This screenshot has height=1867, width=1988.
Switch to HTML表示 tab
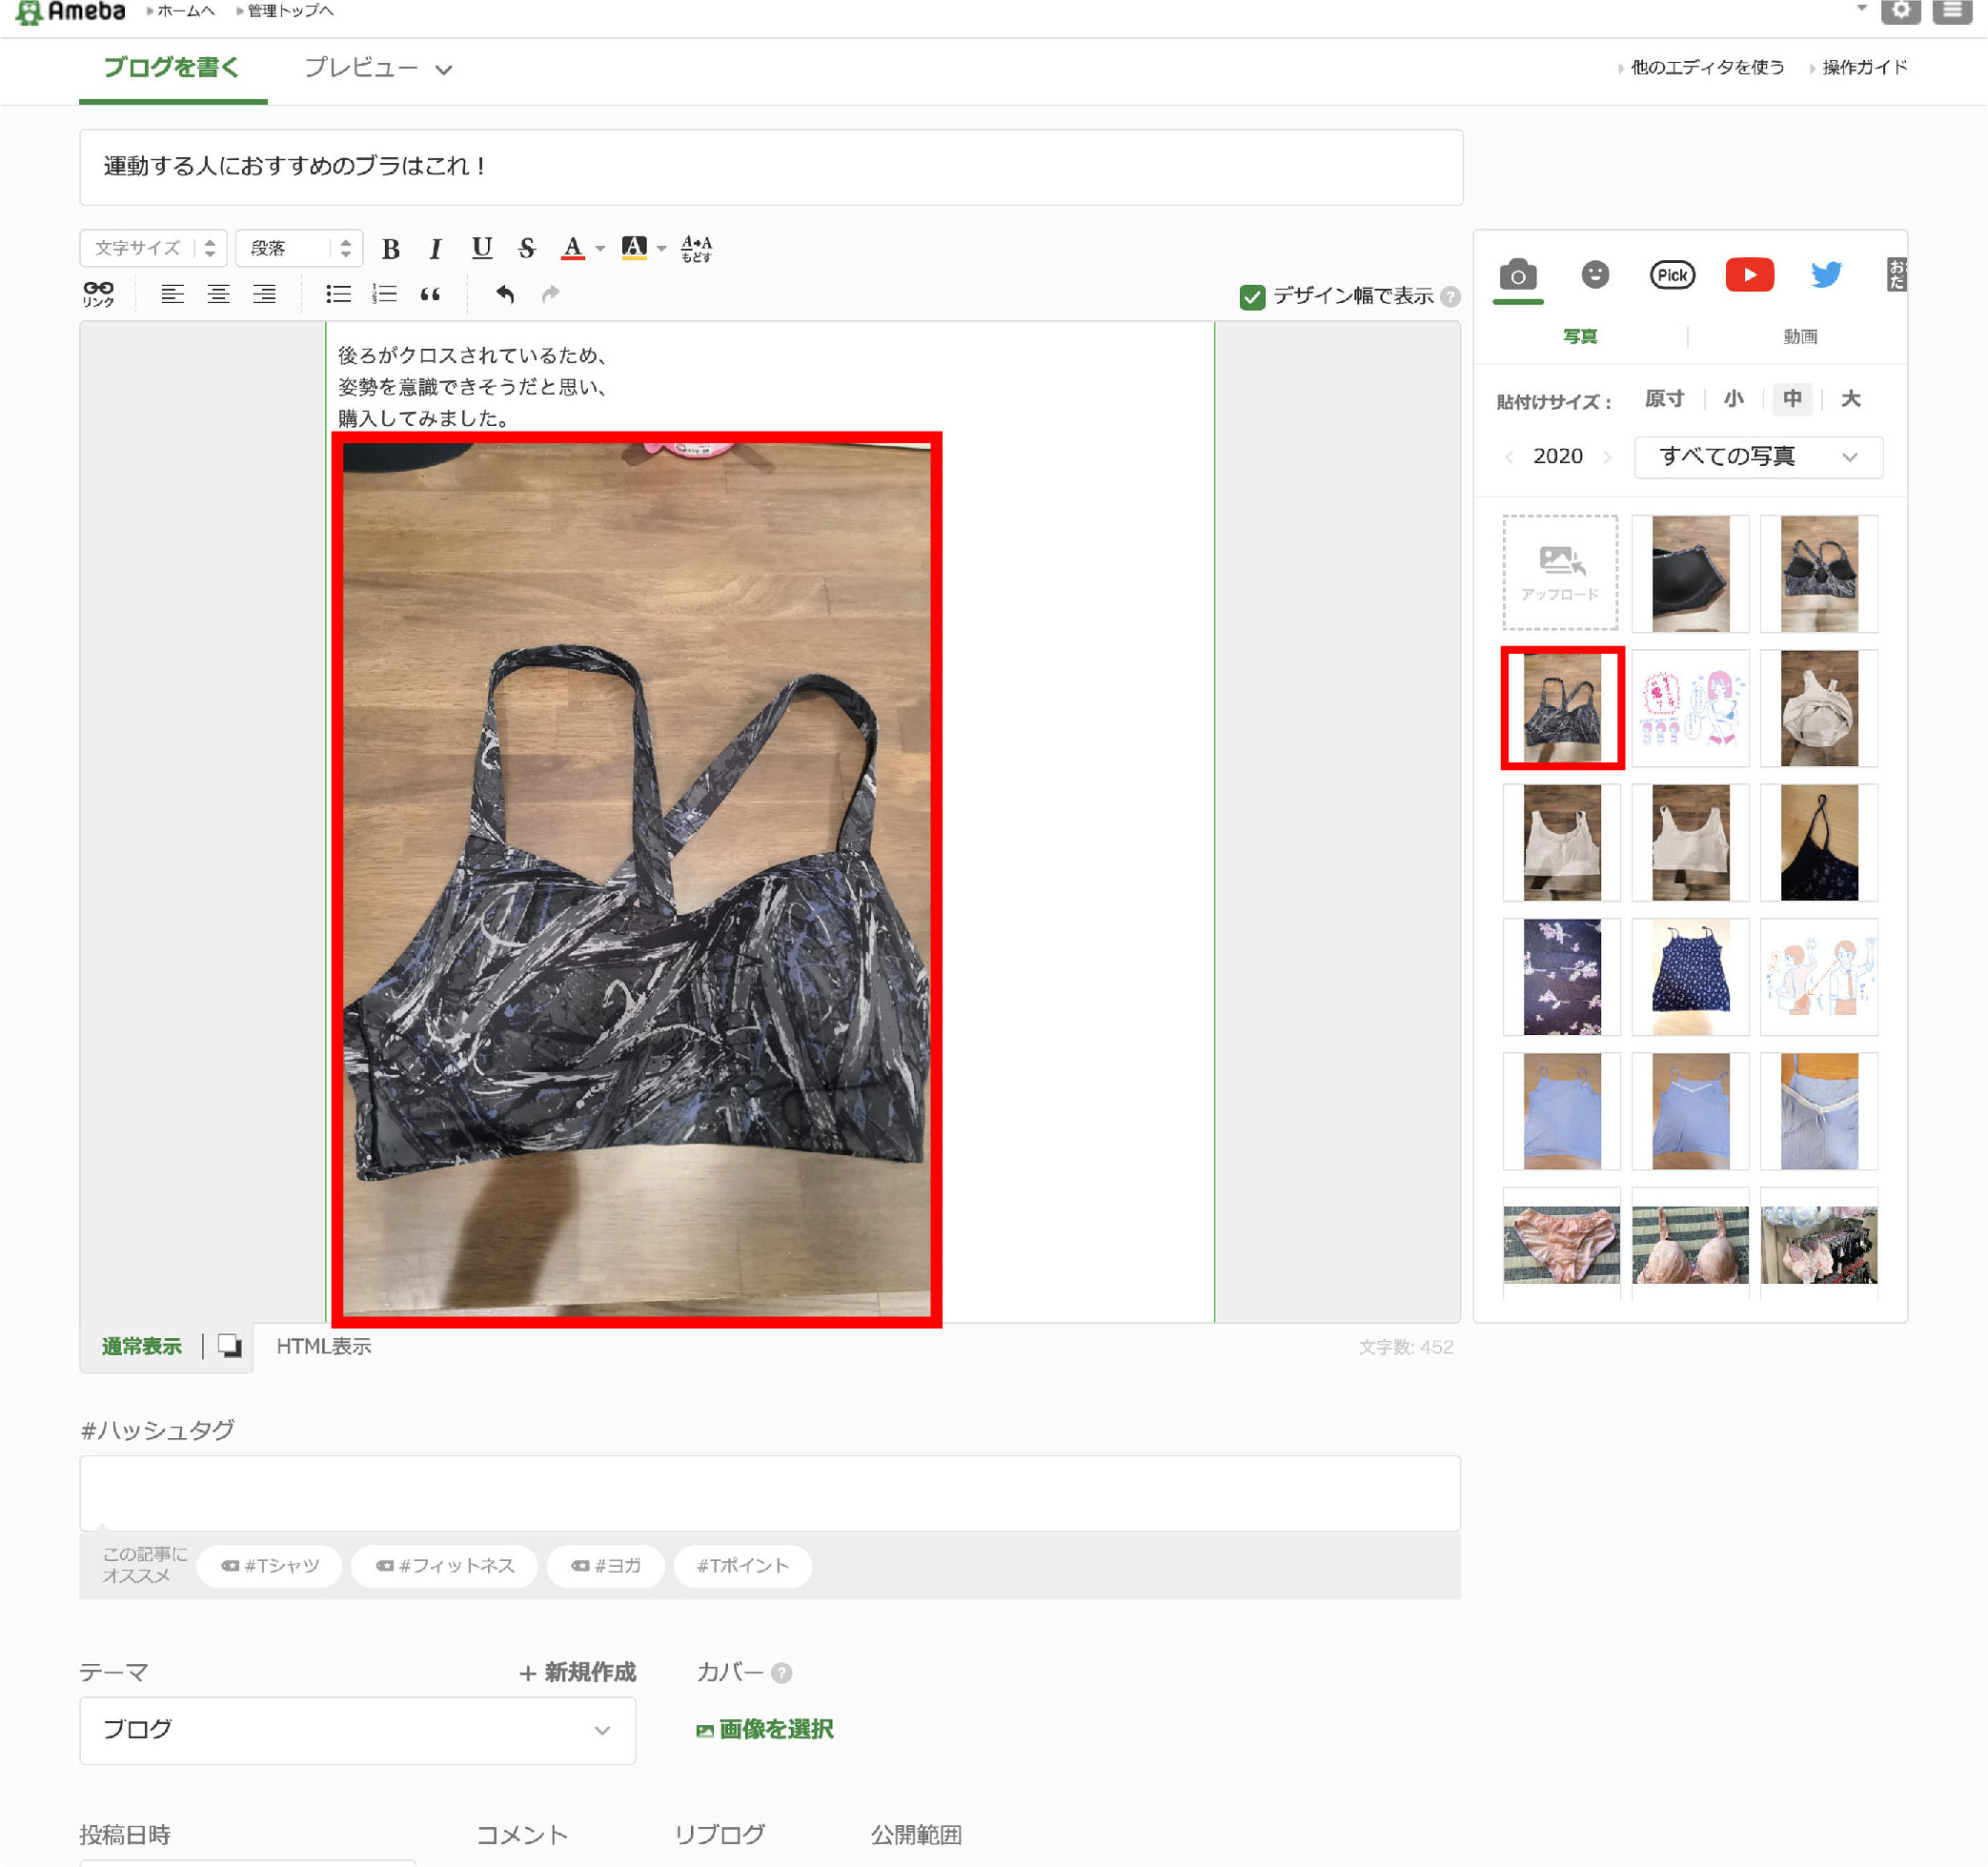323,1347
